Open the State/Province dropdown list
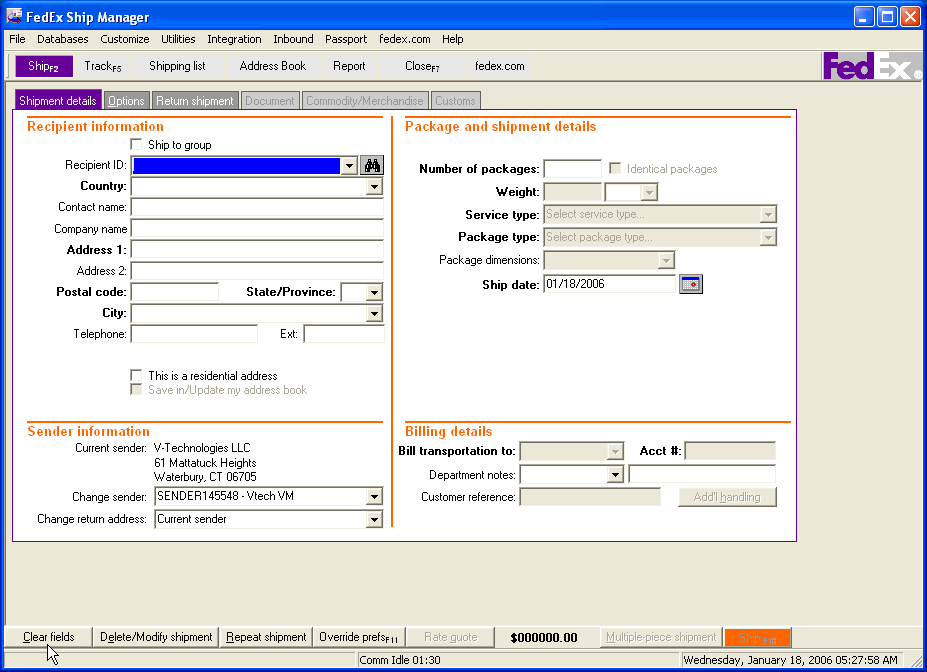Image resolution: width=927 pixels, height=672 pixels. [x=374, y=293]
